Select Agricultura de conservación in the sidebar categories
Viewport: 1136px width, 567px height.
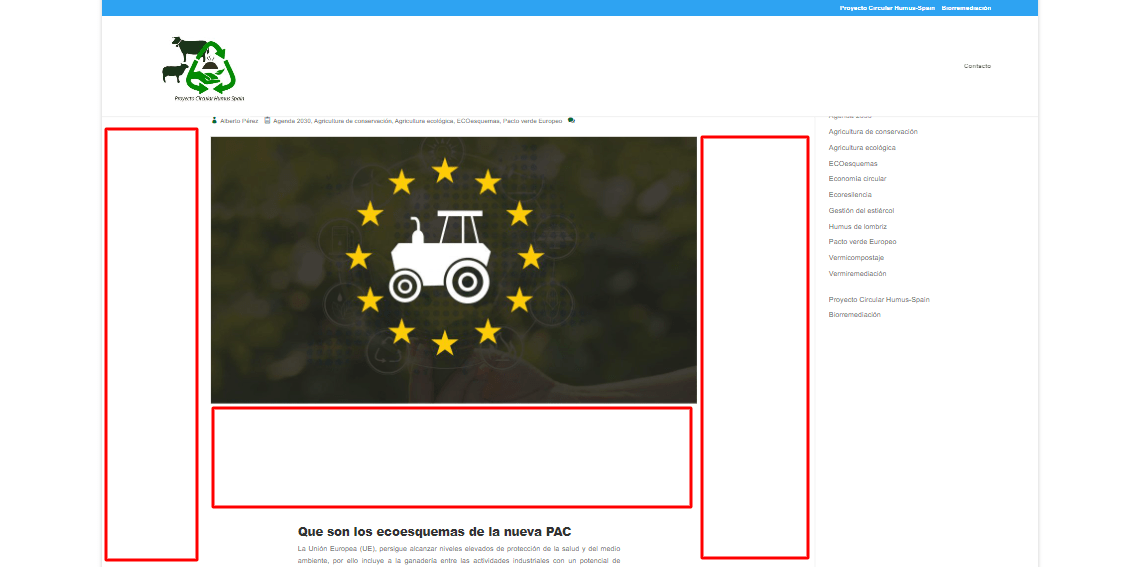point(873,132)
